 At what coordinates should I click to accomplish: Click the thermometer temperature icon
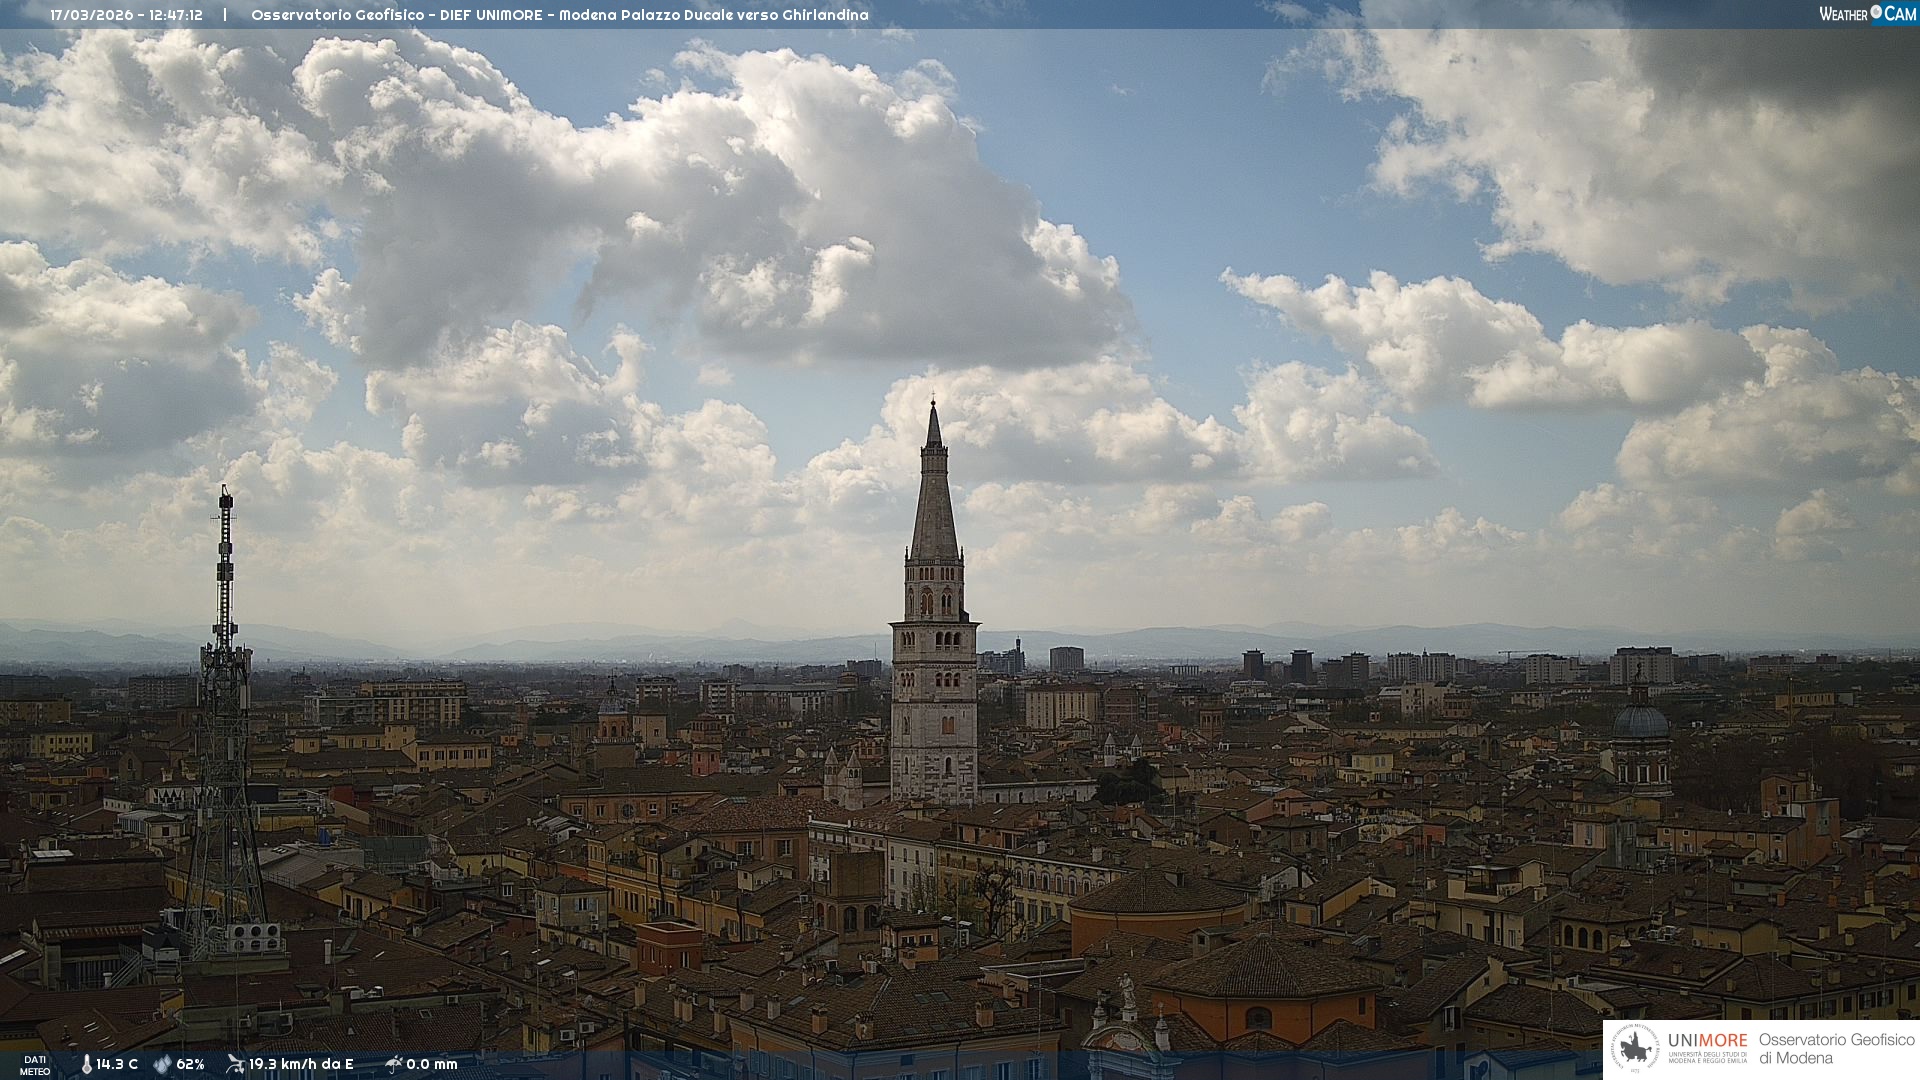click(86, 1065)
